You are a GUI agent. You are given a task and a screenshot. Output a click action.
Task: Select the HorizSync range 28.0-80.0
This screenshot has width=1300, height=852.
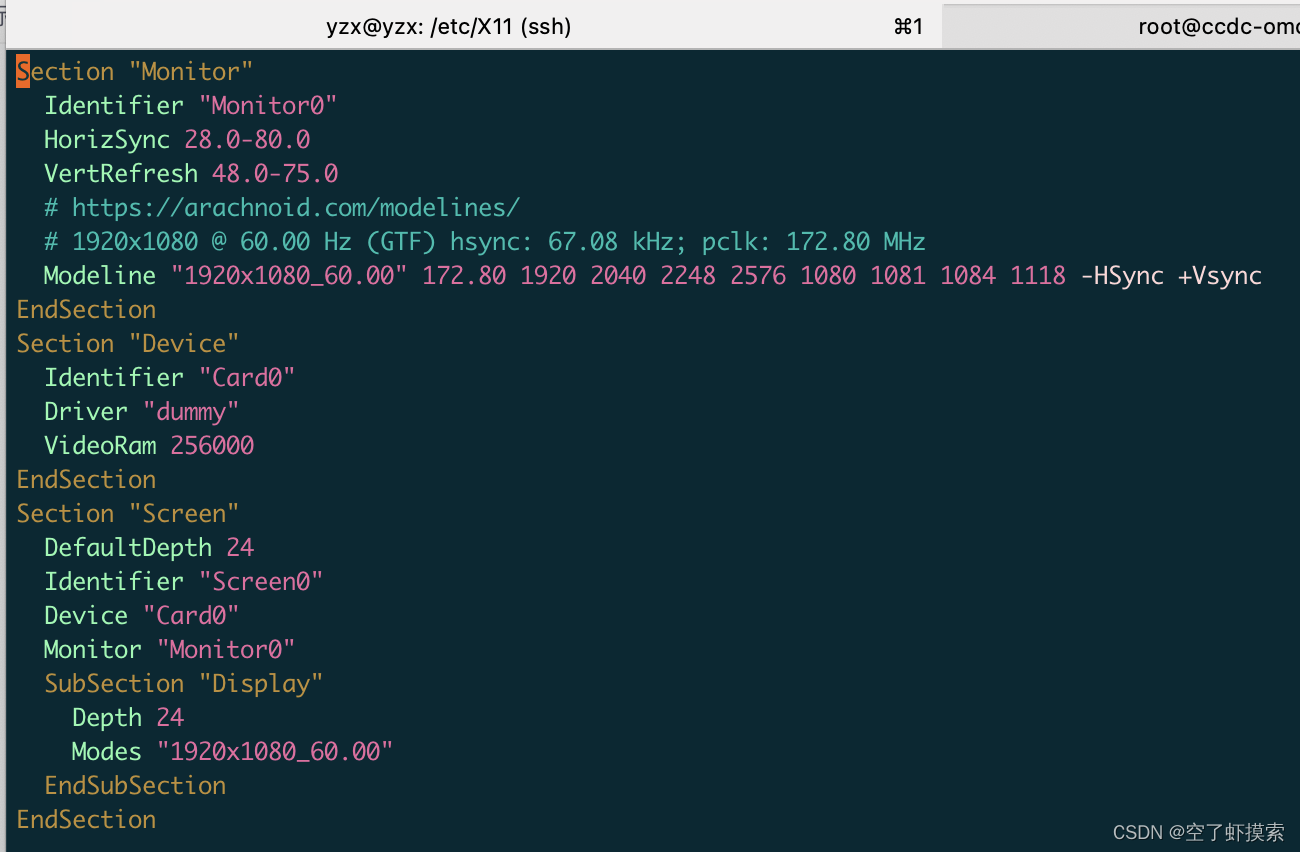(248, 139)
